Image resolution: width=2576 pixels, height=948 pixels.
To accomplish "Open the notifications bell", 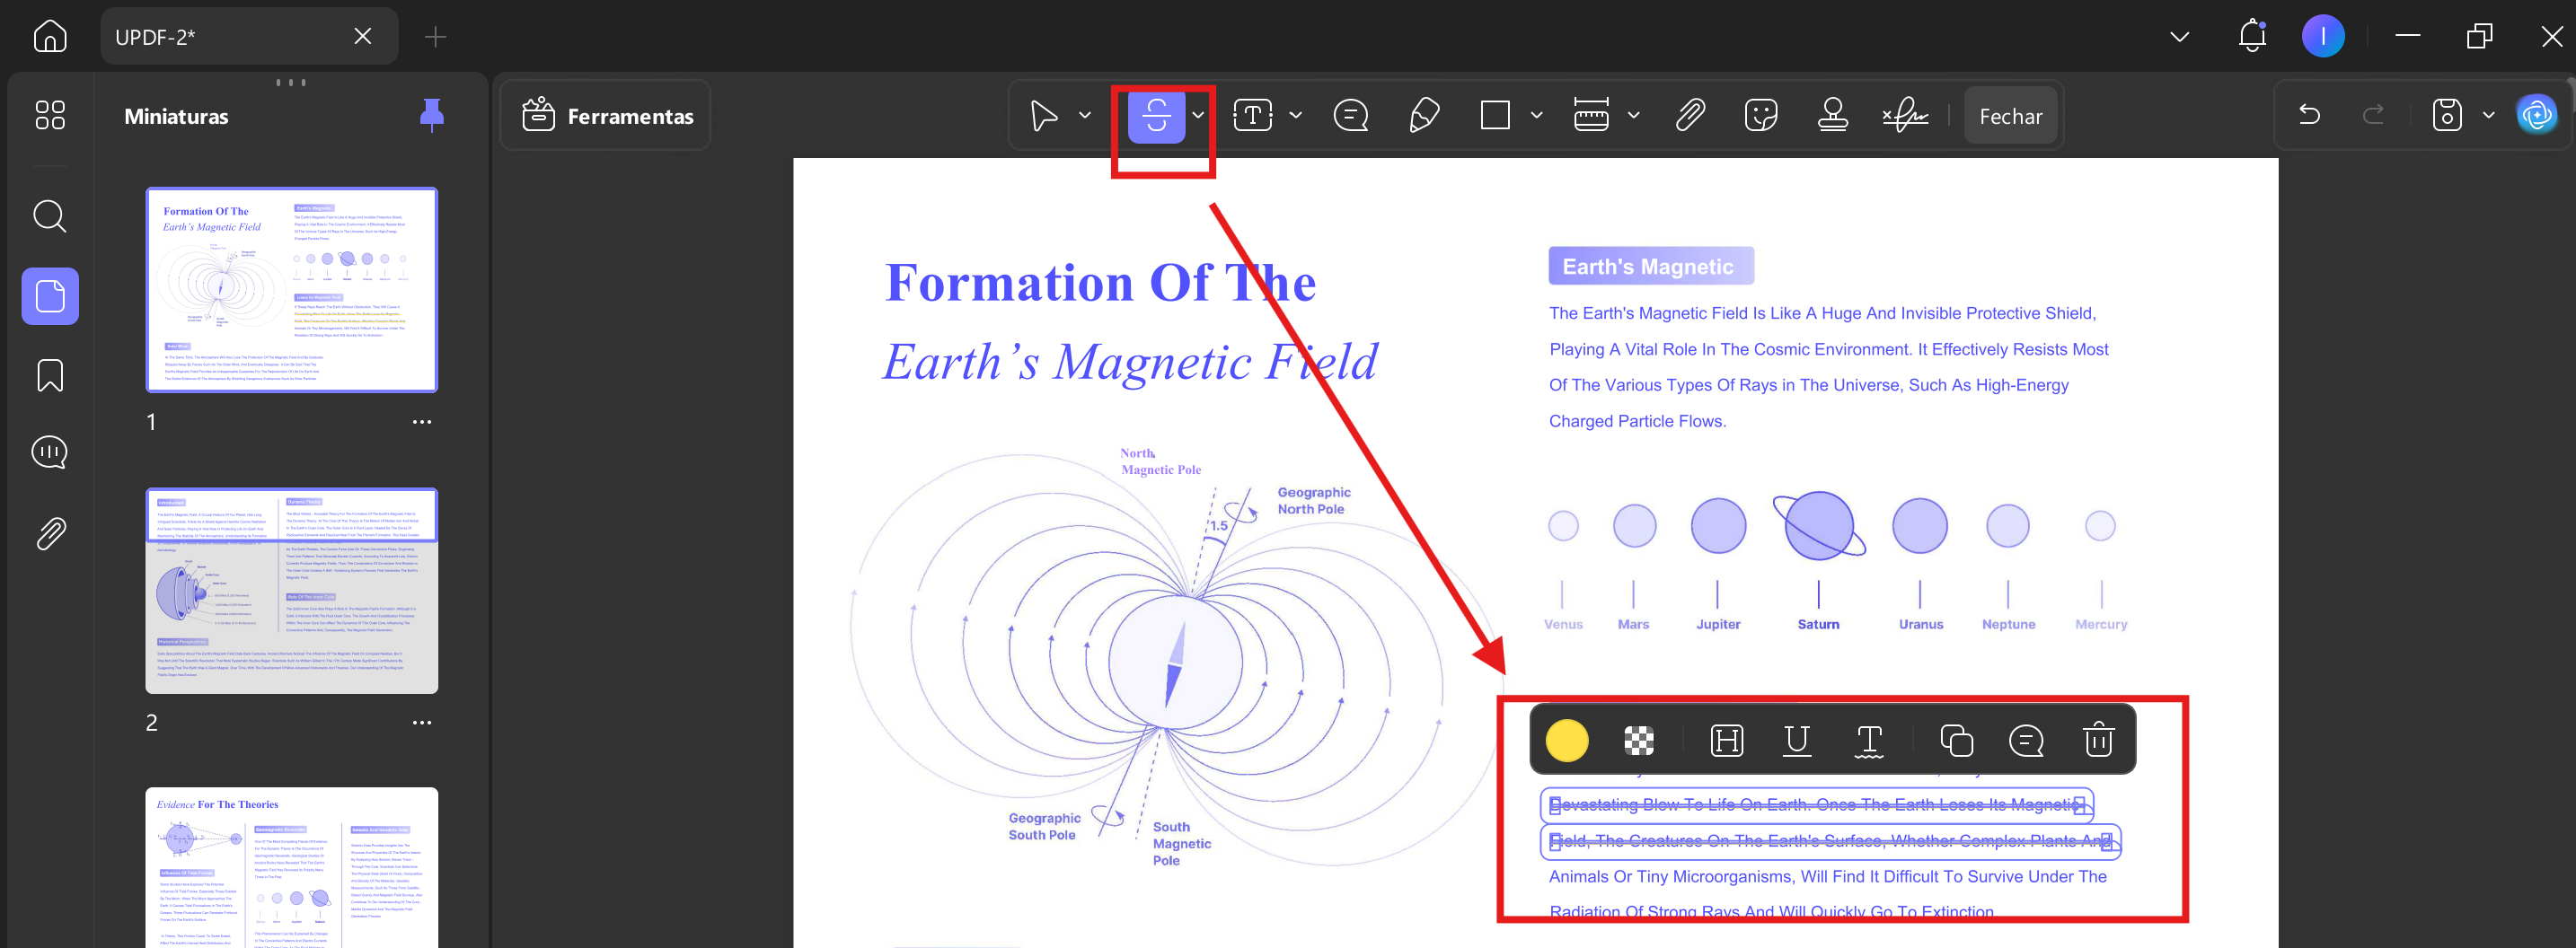I will coord(2252,36).
